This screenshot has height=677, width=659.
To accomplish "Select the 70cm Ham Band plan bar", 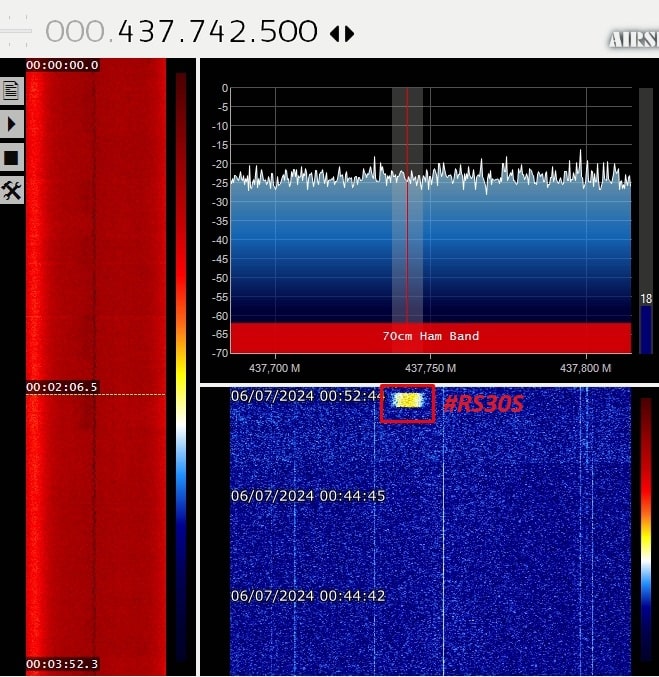I will coord(431,338).
